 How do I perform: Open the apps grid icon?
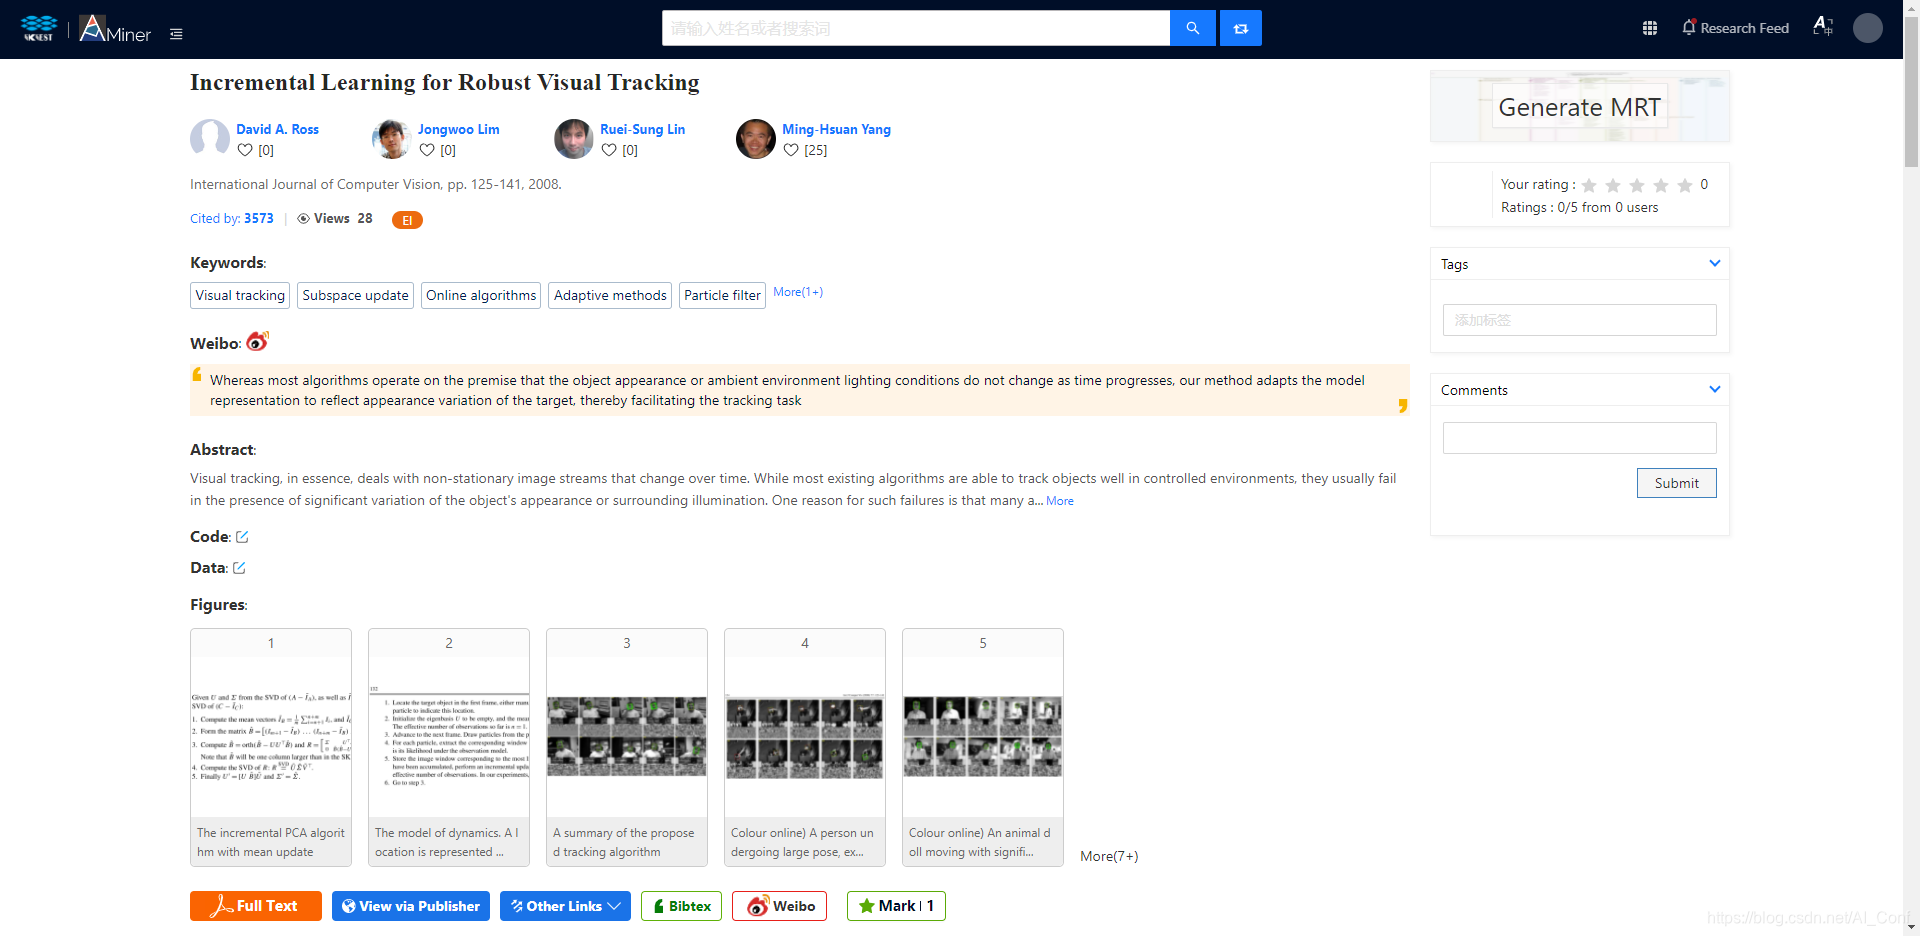[1650, 28]
